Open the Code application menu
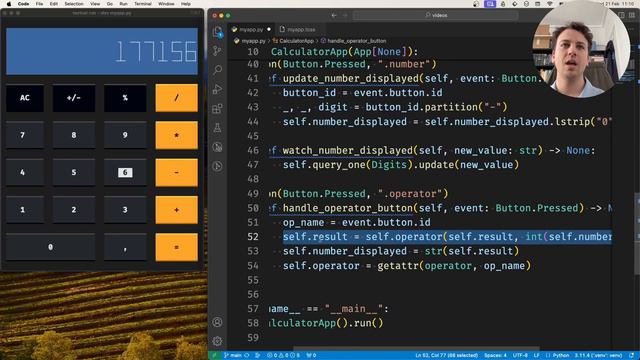Image resolution: width=640 pixels, height=360 pixels. [x=23, y=4]
